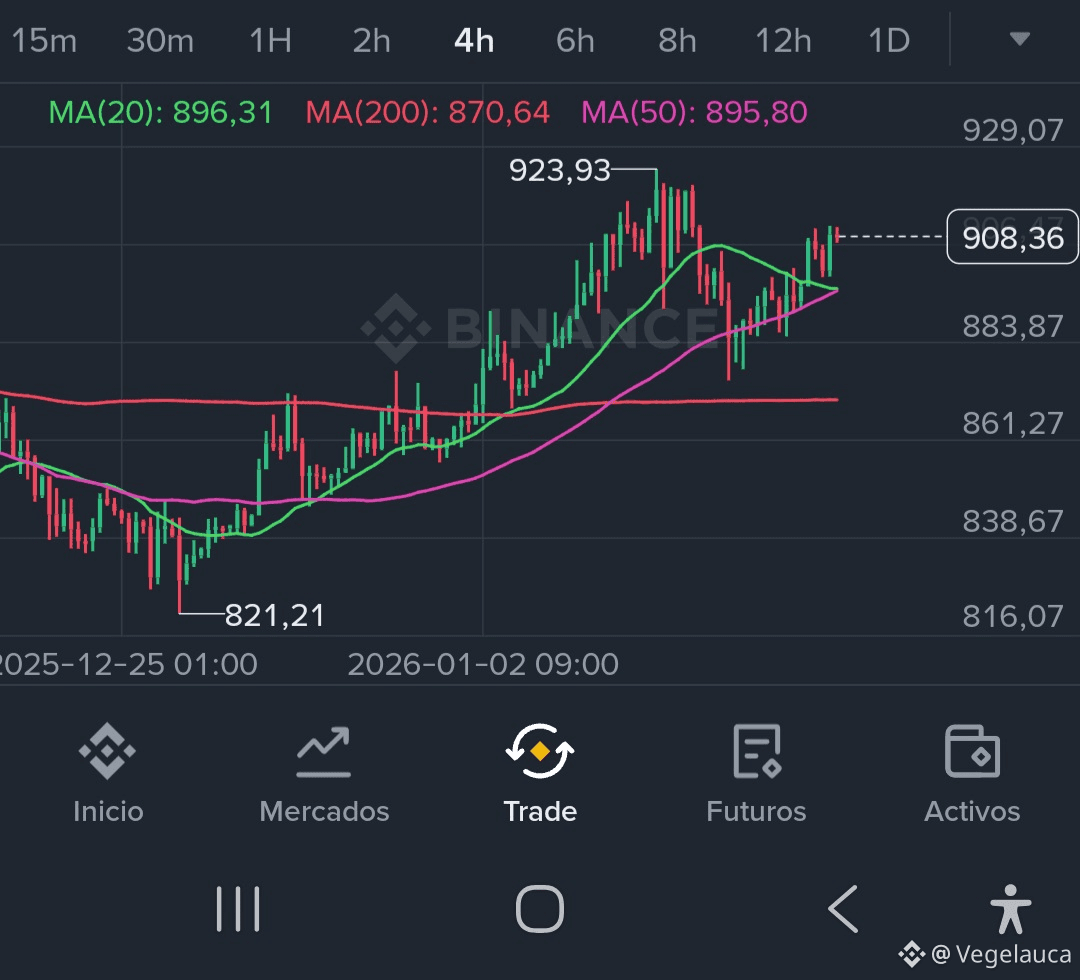This screenshot has height=980, width=1080.
Task: Tap the MA(200) indicator label
Action: (x=427, y=112)
